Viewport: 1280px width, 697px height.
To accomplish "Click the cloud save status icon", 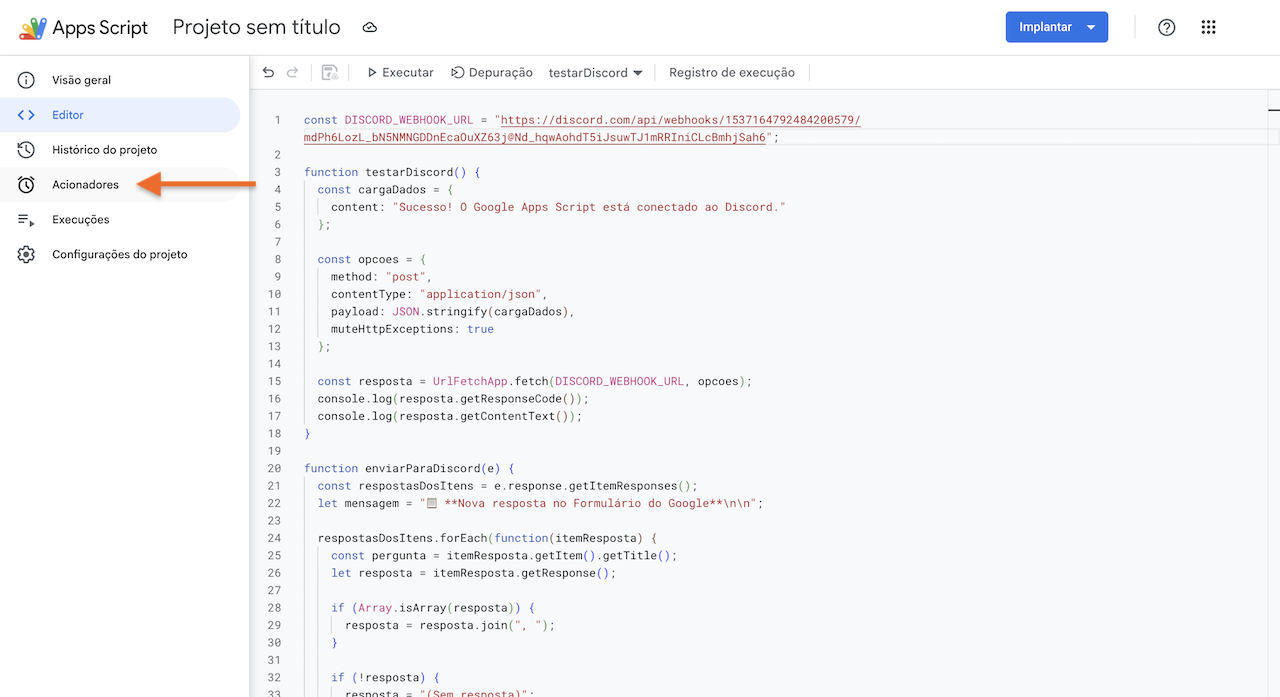I will 370,28.
